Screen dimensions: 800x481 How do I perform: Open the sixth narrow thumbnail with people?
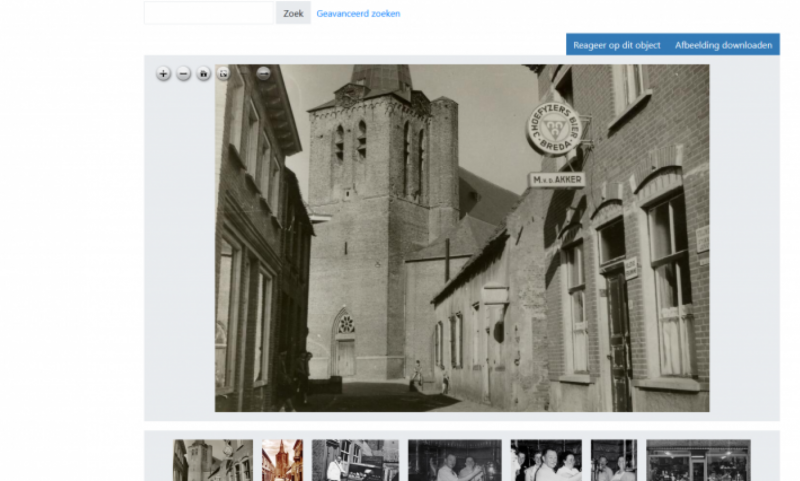point(613,461)
